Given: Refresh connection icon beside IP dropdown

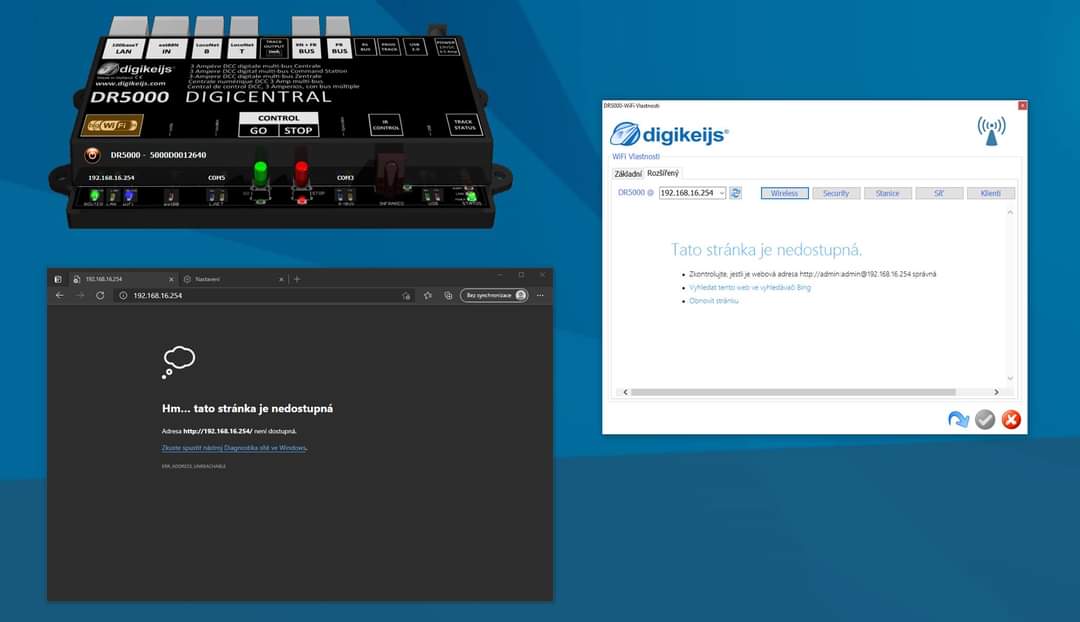Looking at the screenshot, I should (x=736, y=193).
